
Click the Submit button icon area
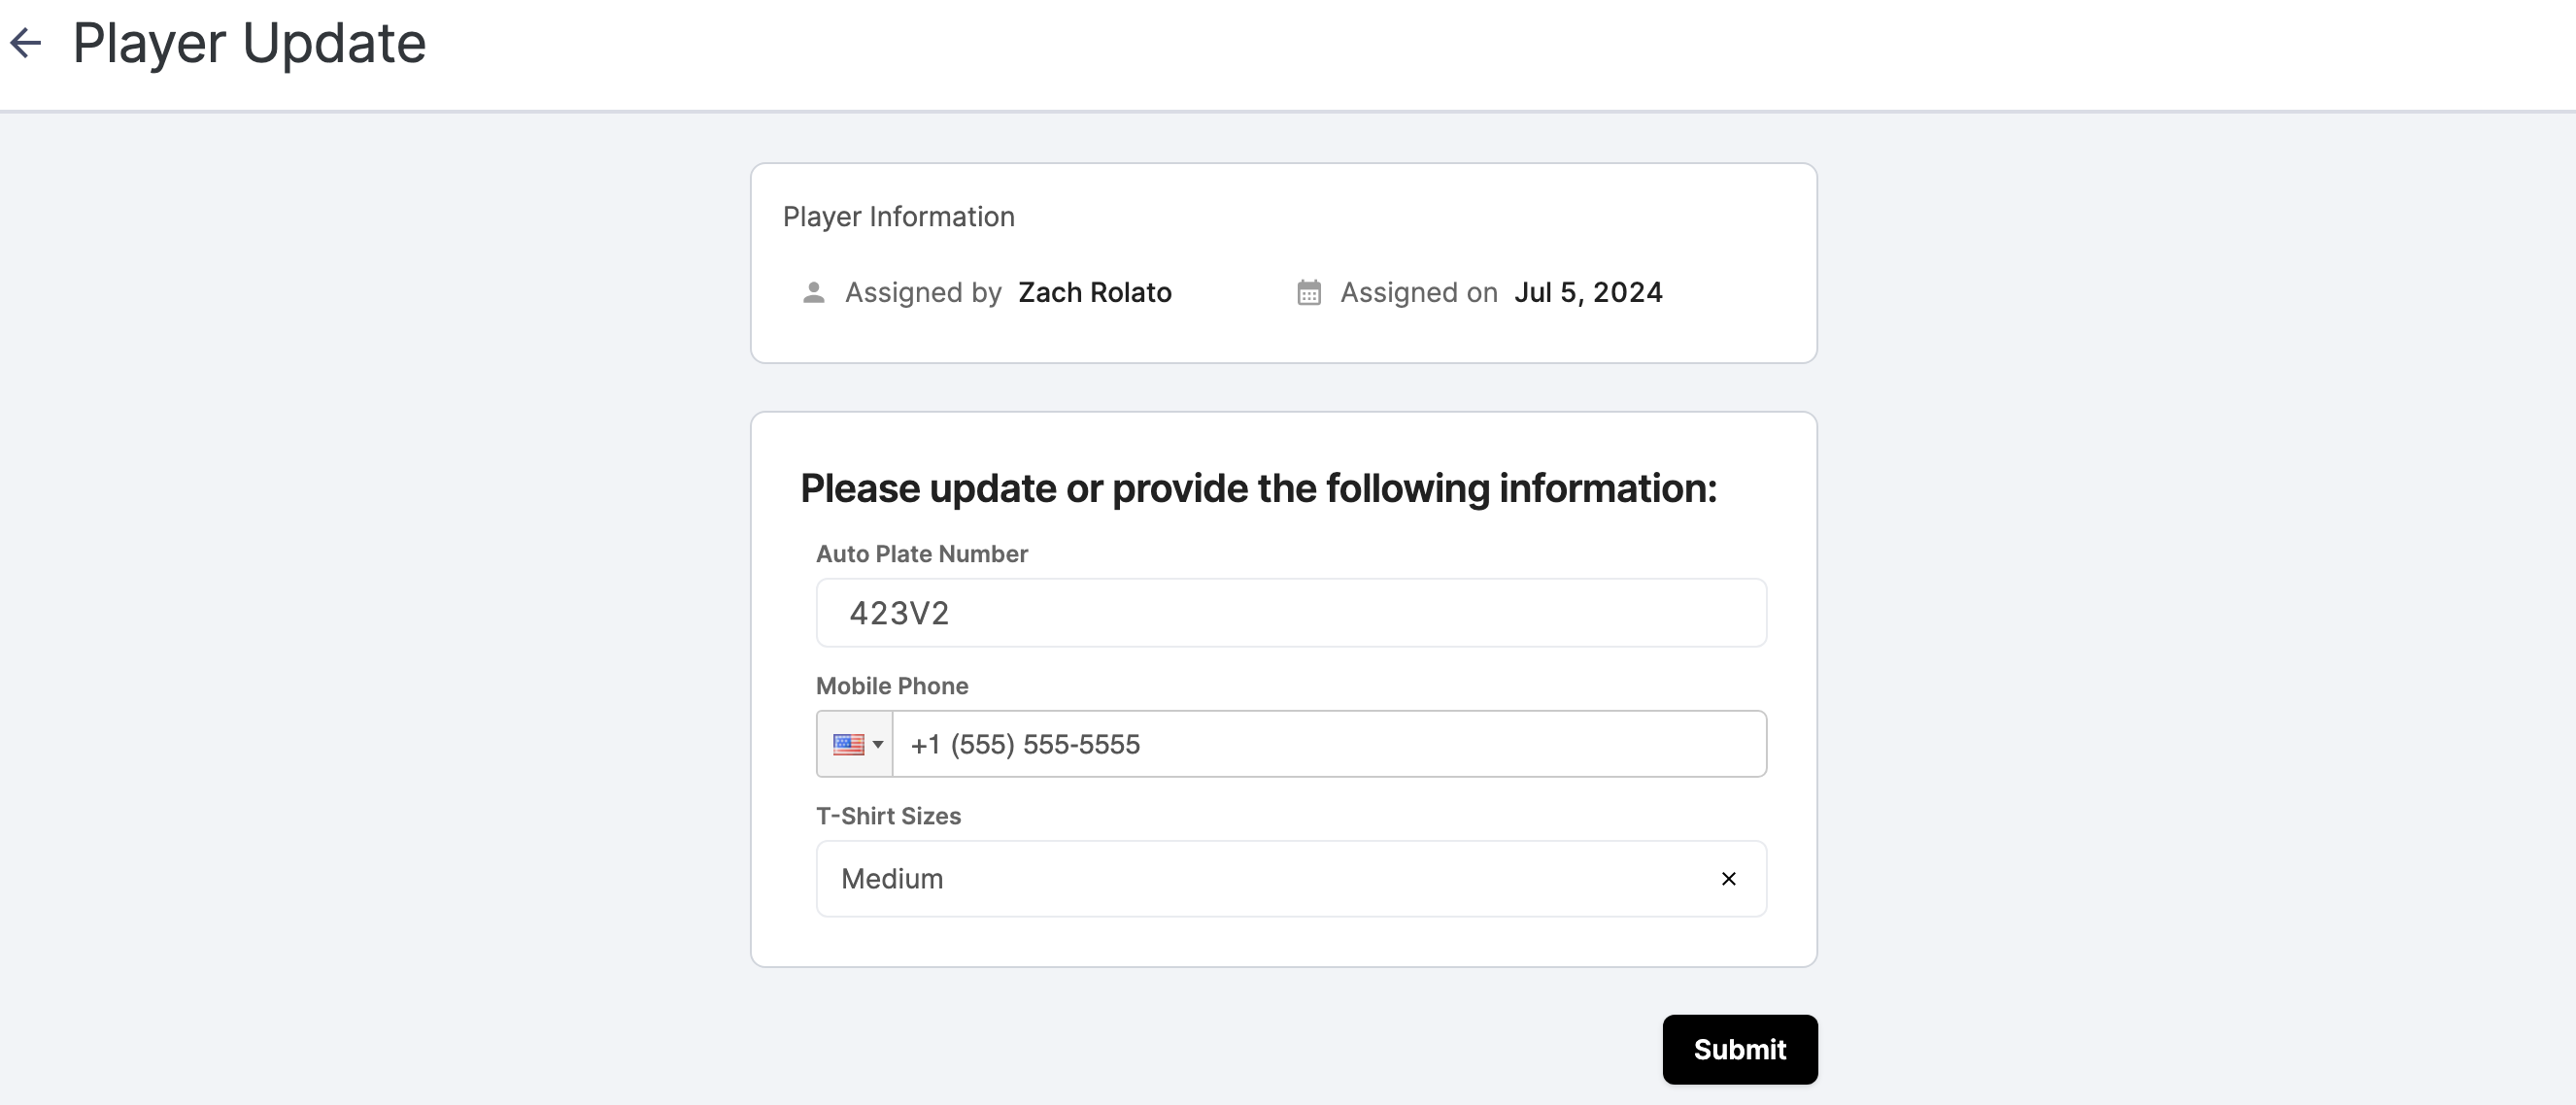(1739, 1049)
